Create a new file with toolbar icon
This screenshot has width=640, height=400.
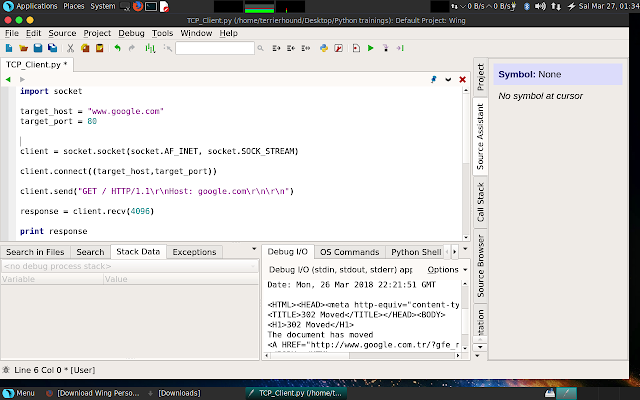pos(9,48)
